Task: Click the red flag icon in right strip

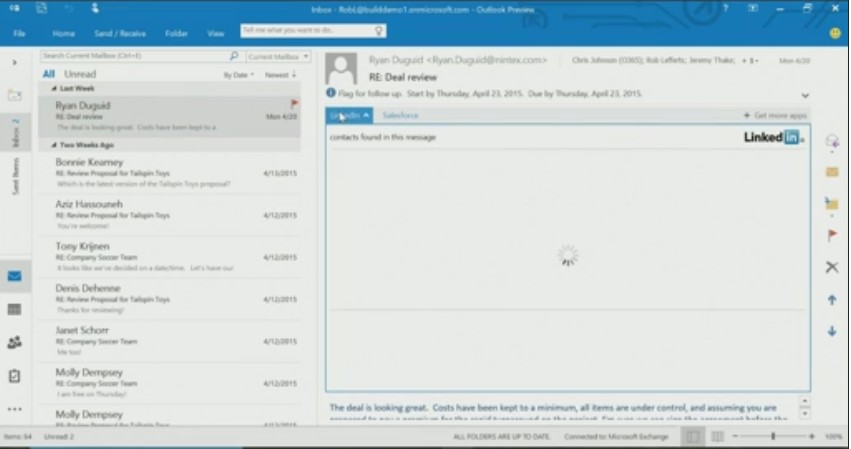Action: pos(832,235)
